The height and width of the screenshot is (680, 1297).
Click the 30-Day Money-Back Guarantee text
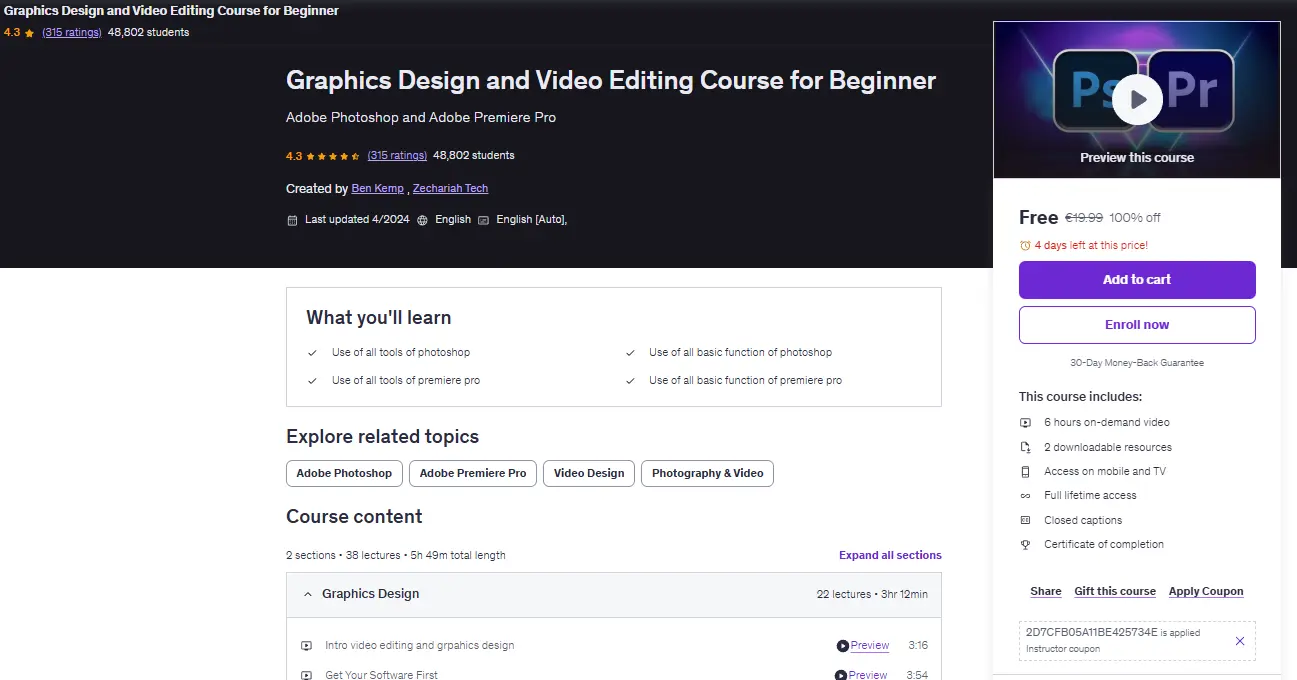click(1137, 363)
